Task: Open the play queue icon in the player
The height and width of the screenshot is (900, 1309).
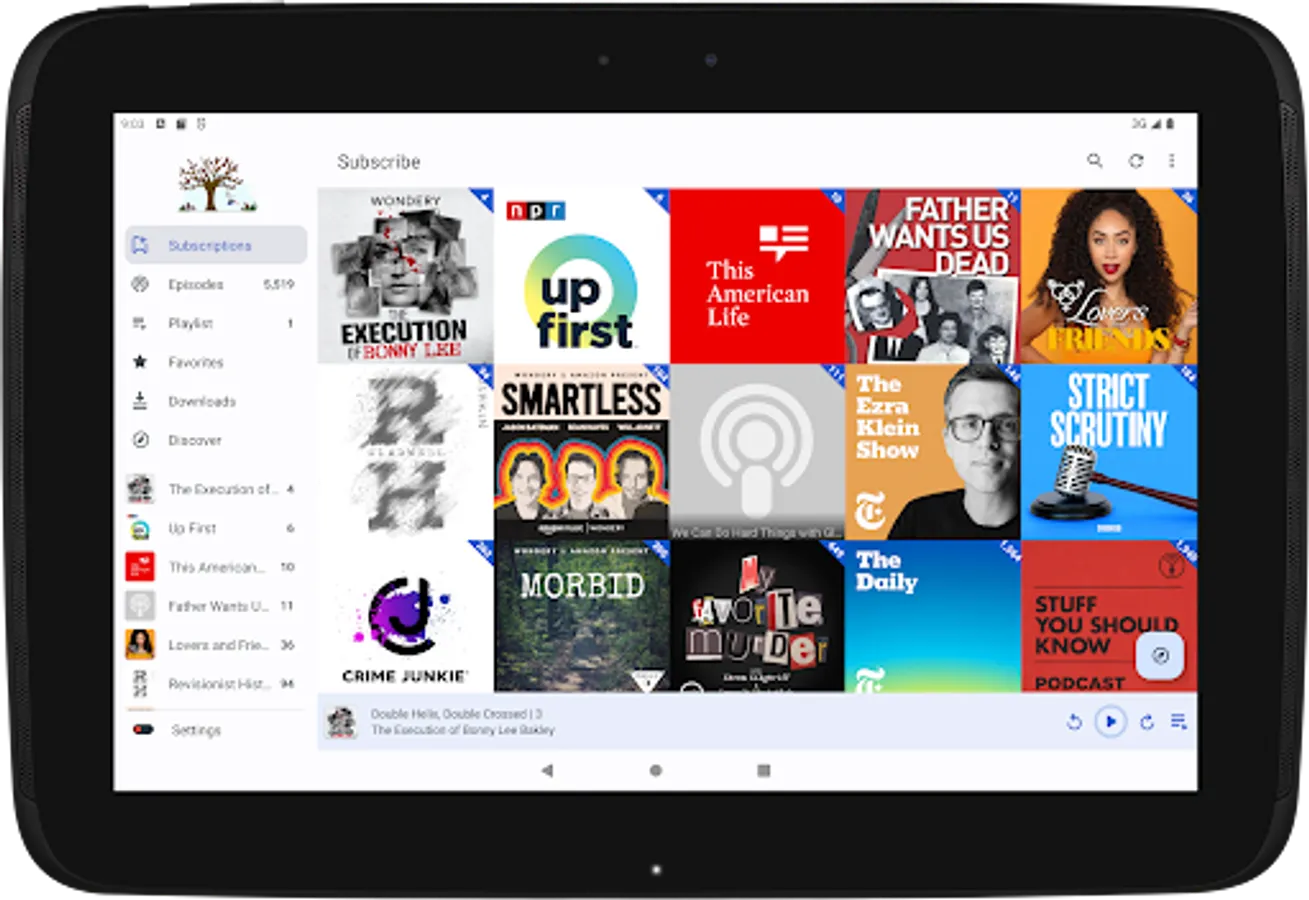Action: [x=1179, y=721]
